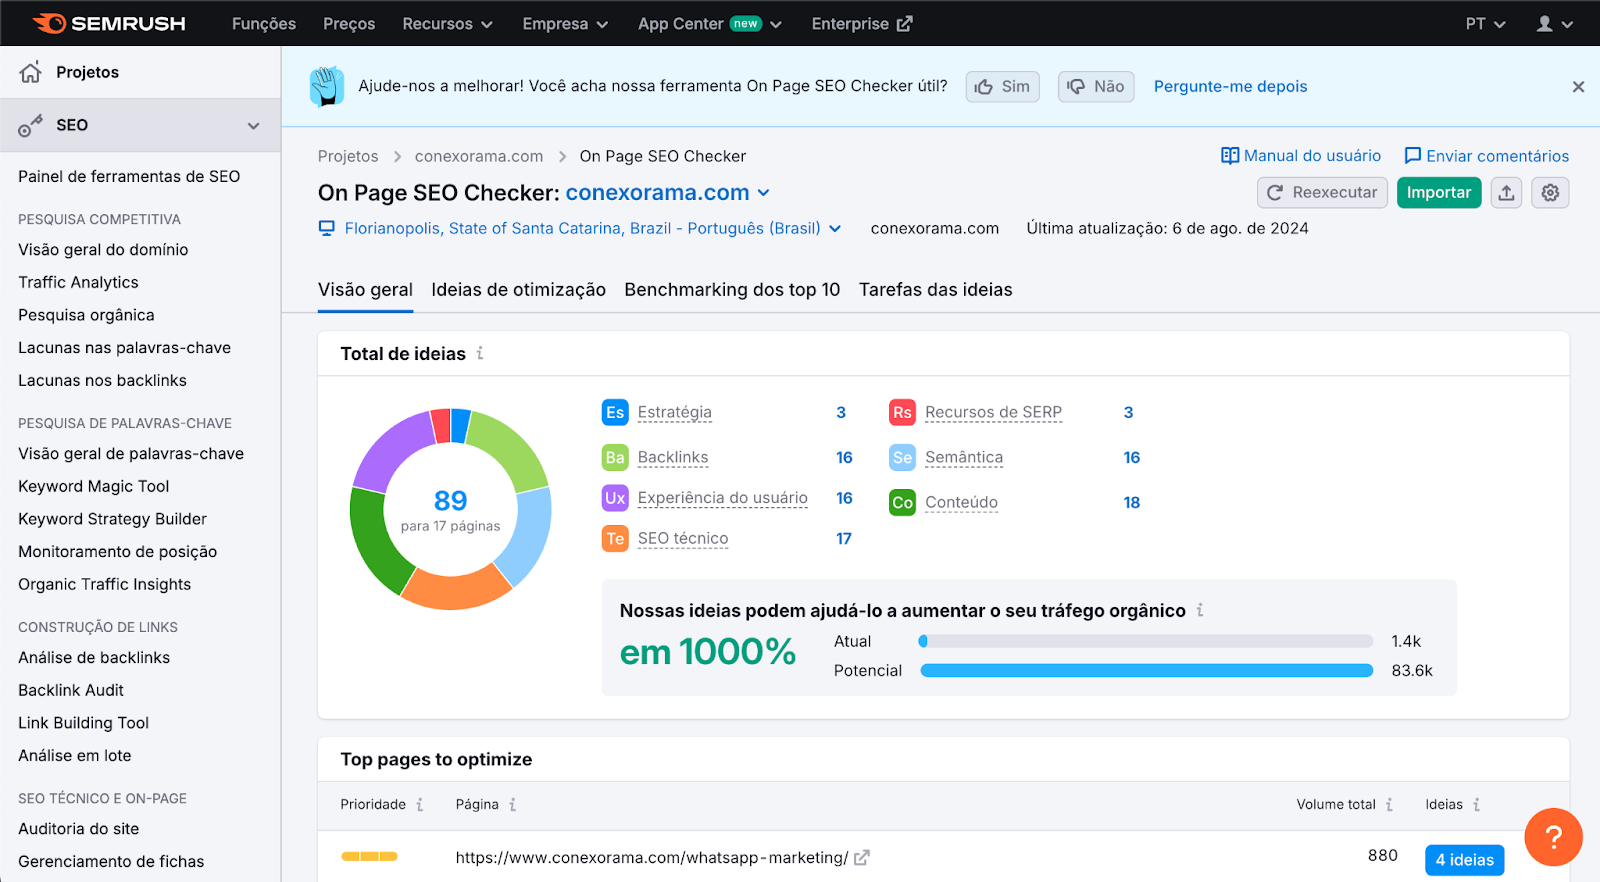The width and height of the screenshot is (1600, 882).
Task: Open Traffic Analytics in sidebar
Action: pyautogui.click(x=78, y=282)
